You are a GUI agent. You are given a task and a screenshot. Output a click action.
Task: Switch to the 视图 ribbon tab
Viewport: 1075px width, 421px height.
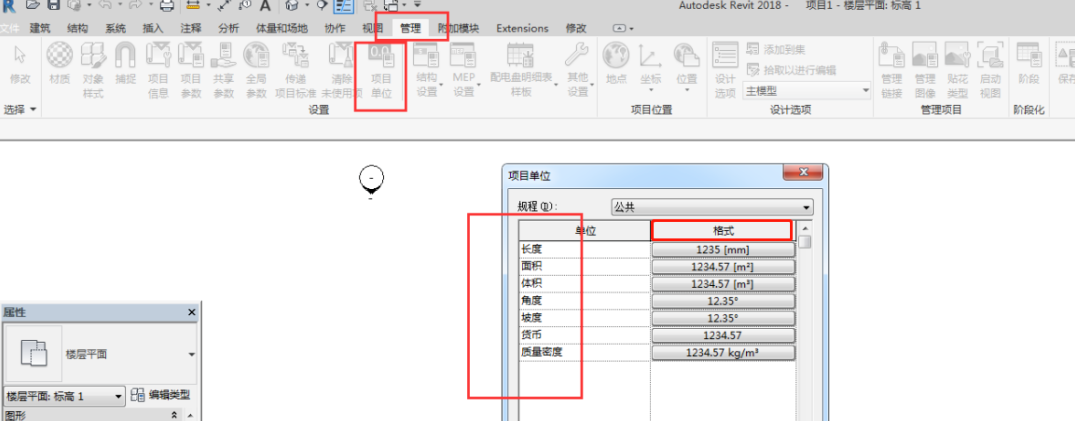coord(372,28)
